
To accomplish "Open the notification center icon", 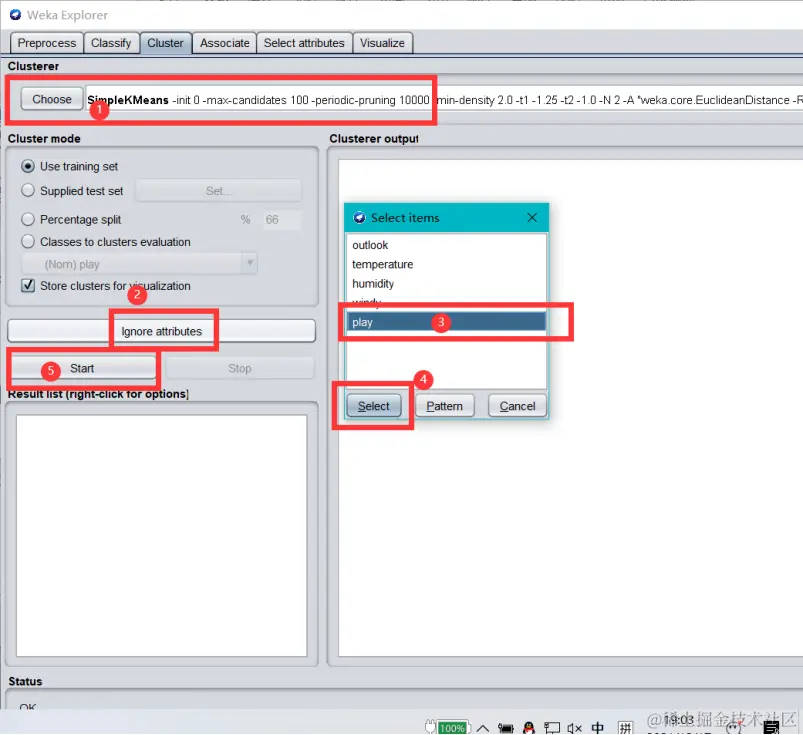I will point(771,727).
